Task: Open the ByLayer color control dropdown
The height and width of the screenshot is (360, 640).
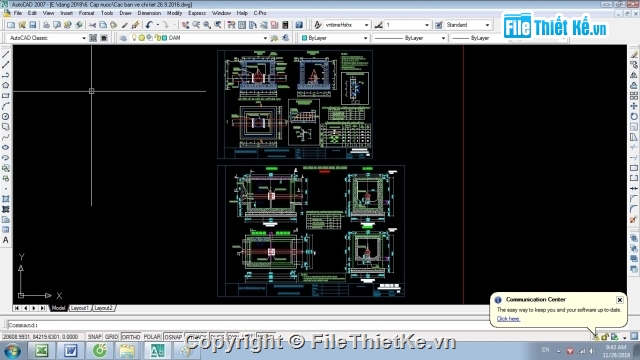Action: pos(334,38)
